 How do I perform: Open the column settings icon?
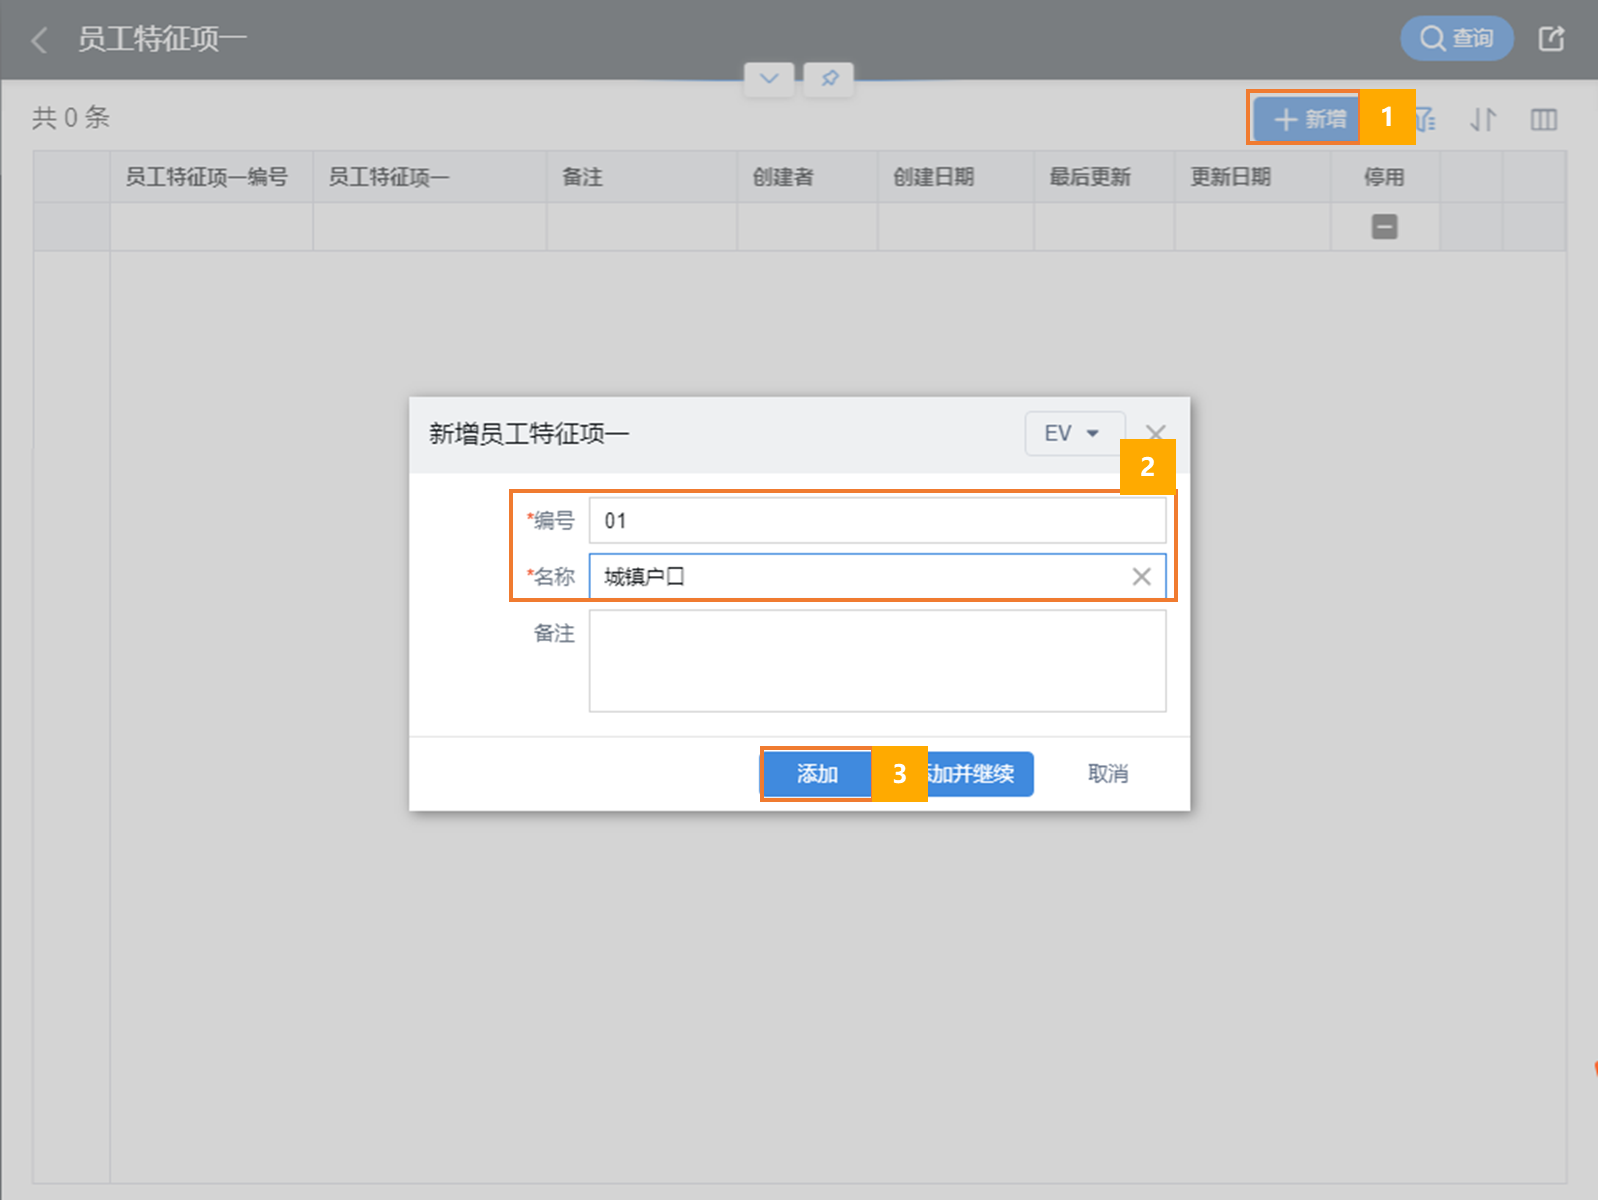1544,119
